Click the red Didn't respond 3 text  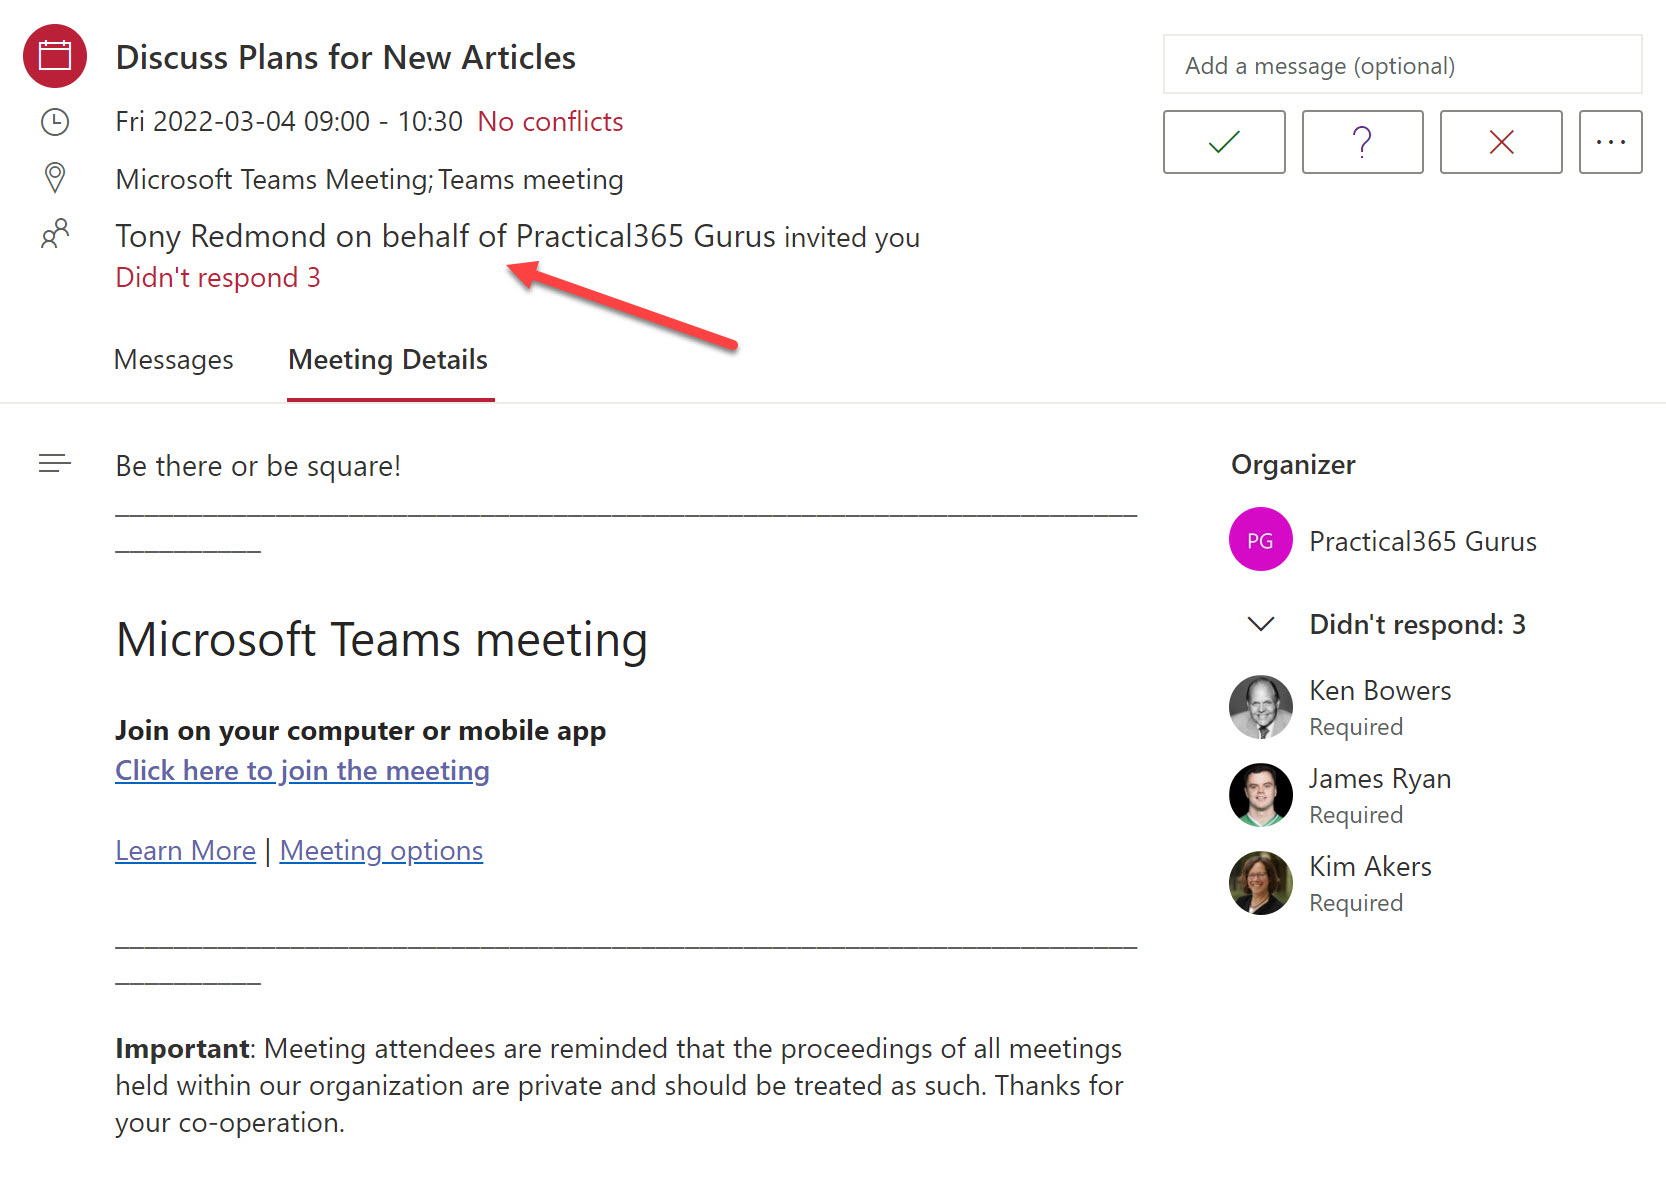(218, 278)
